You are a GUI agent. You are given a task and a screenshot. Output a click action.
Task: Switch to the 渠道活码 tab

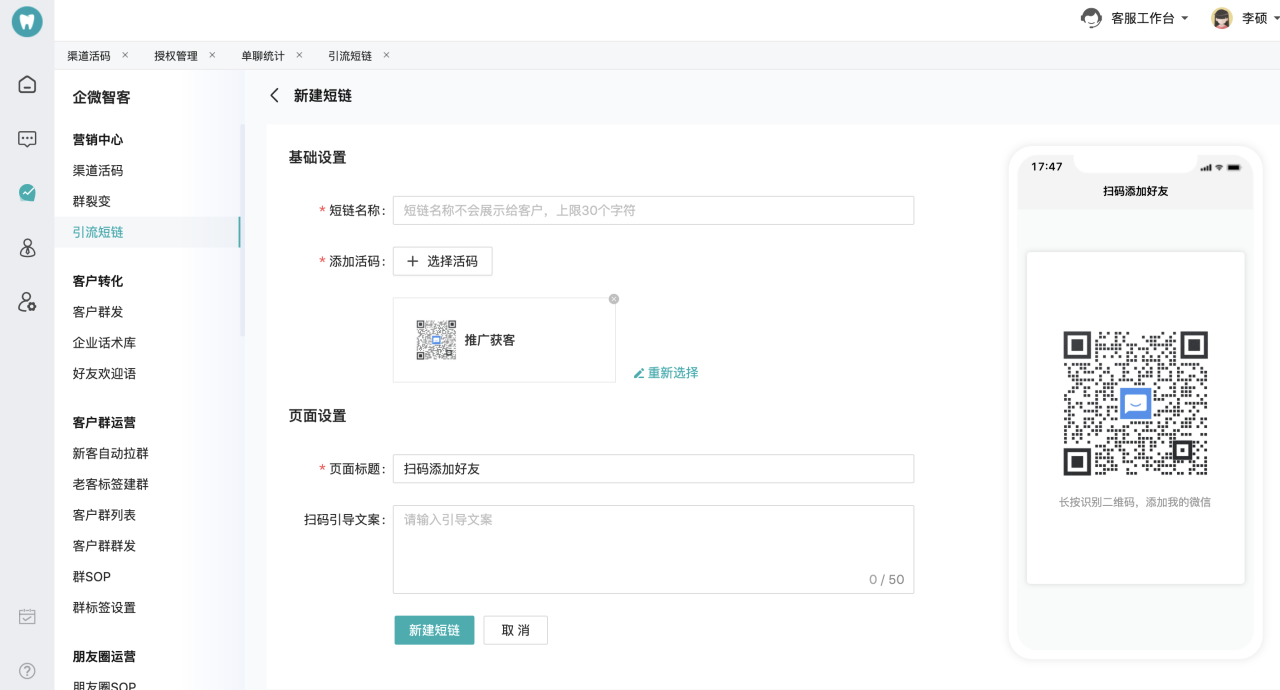(x=89, y=56)
